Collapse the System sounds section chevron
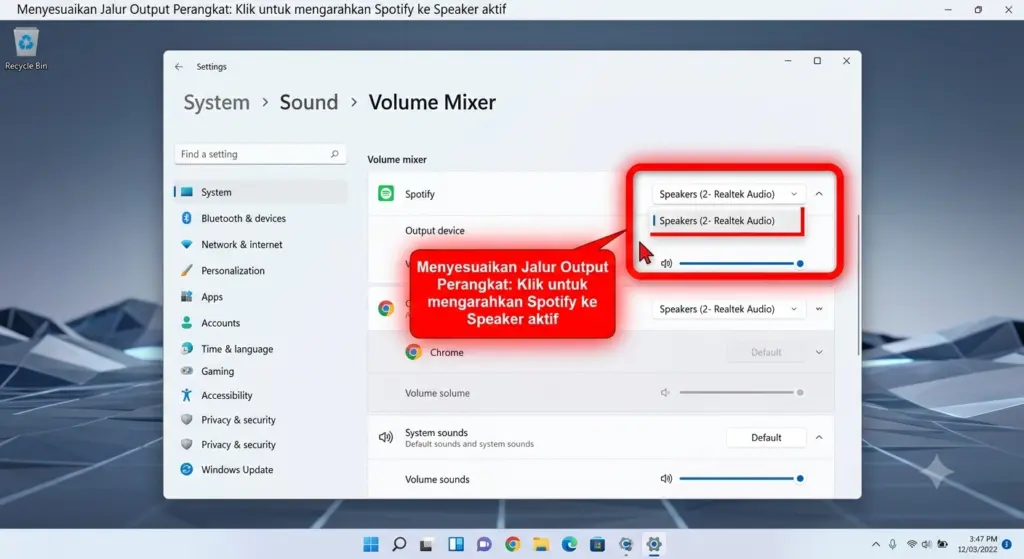Image resolution: width=1024 pixels, height=559 pixels. coord(819,438)
